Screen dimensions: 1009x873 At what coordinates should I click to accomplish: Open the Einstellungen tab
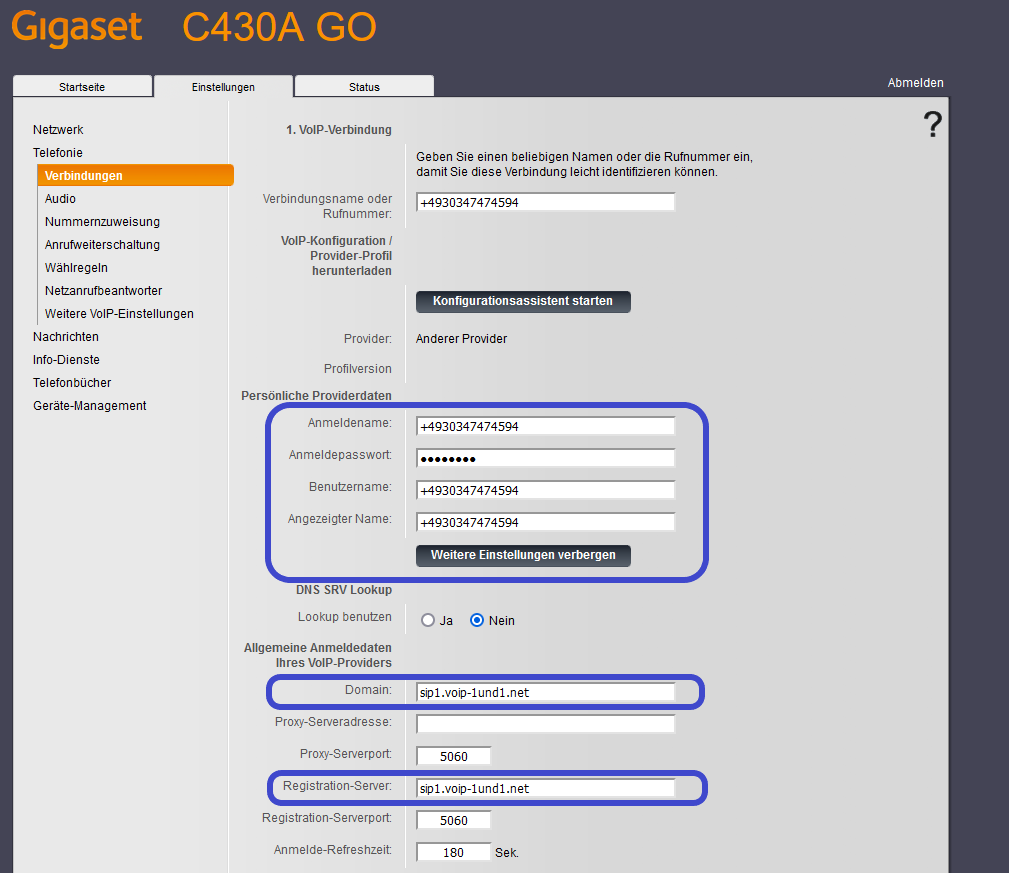point(223,87)
